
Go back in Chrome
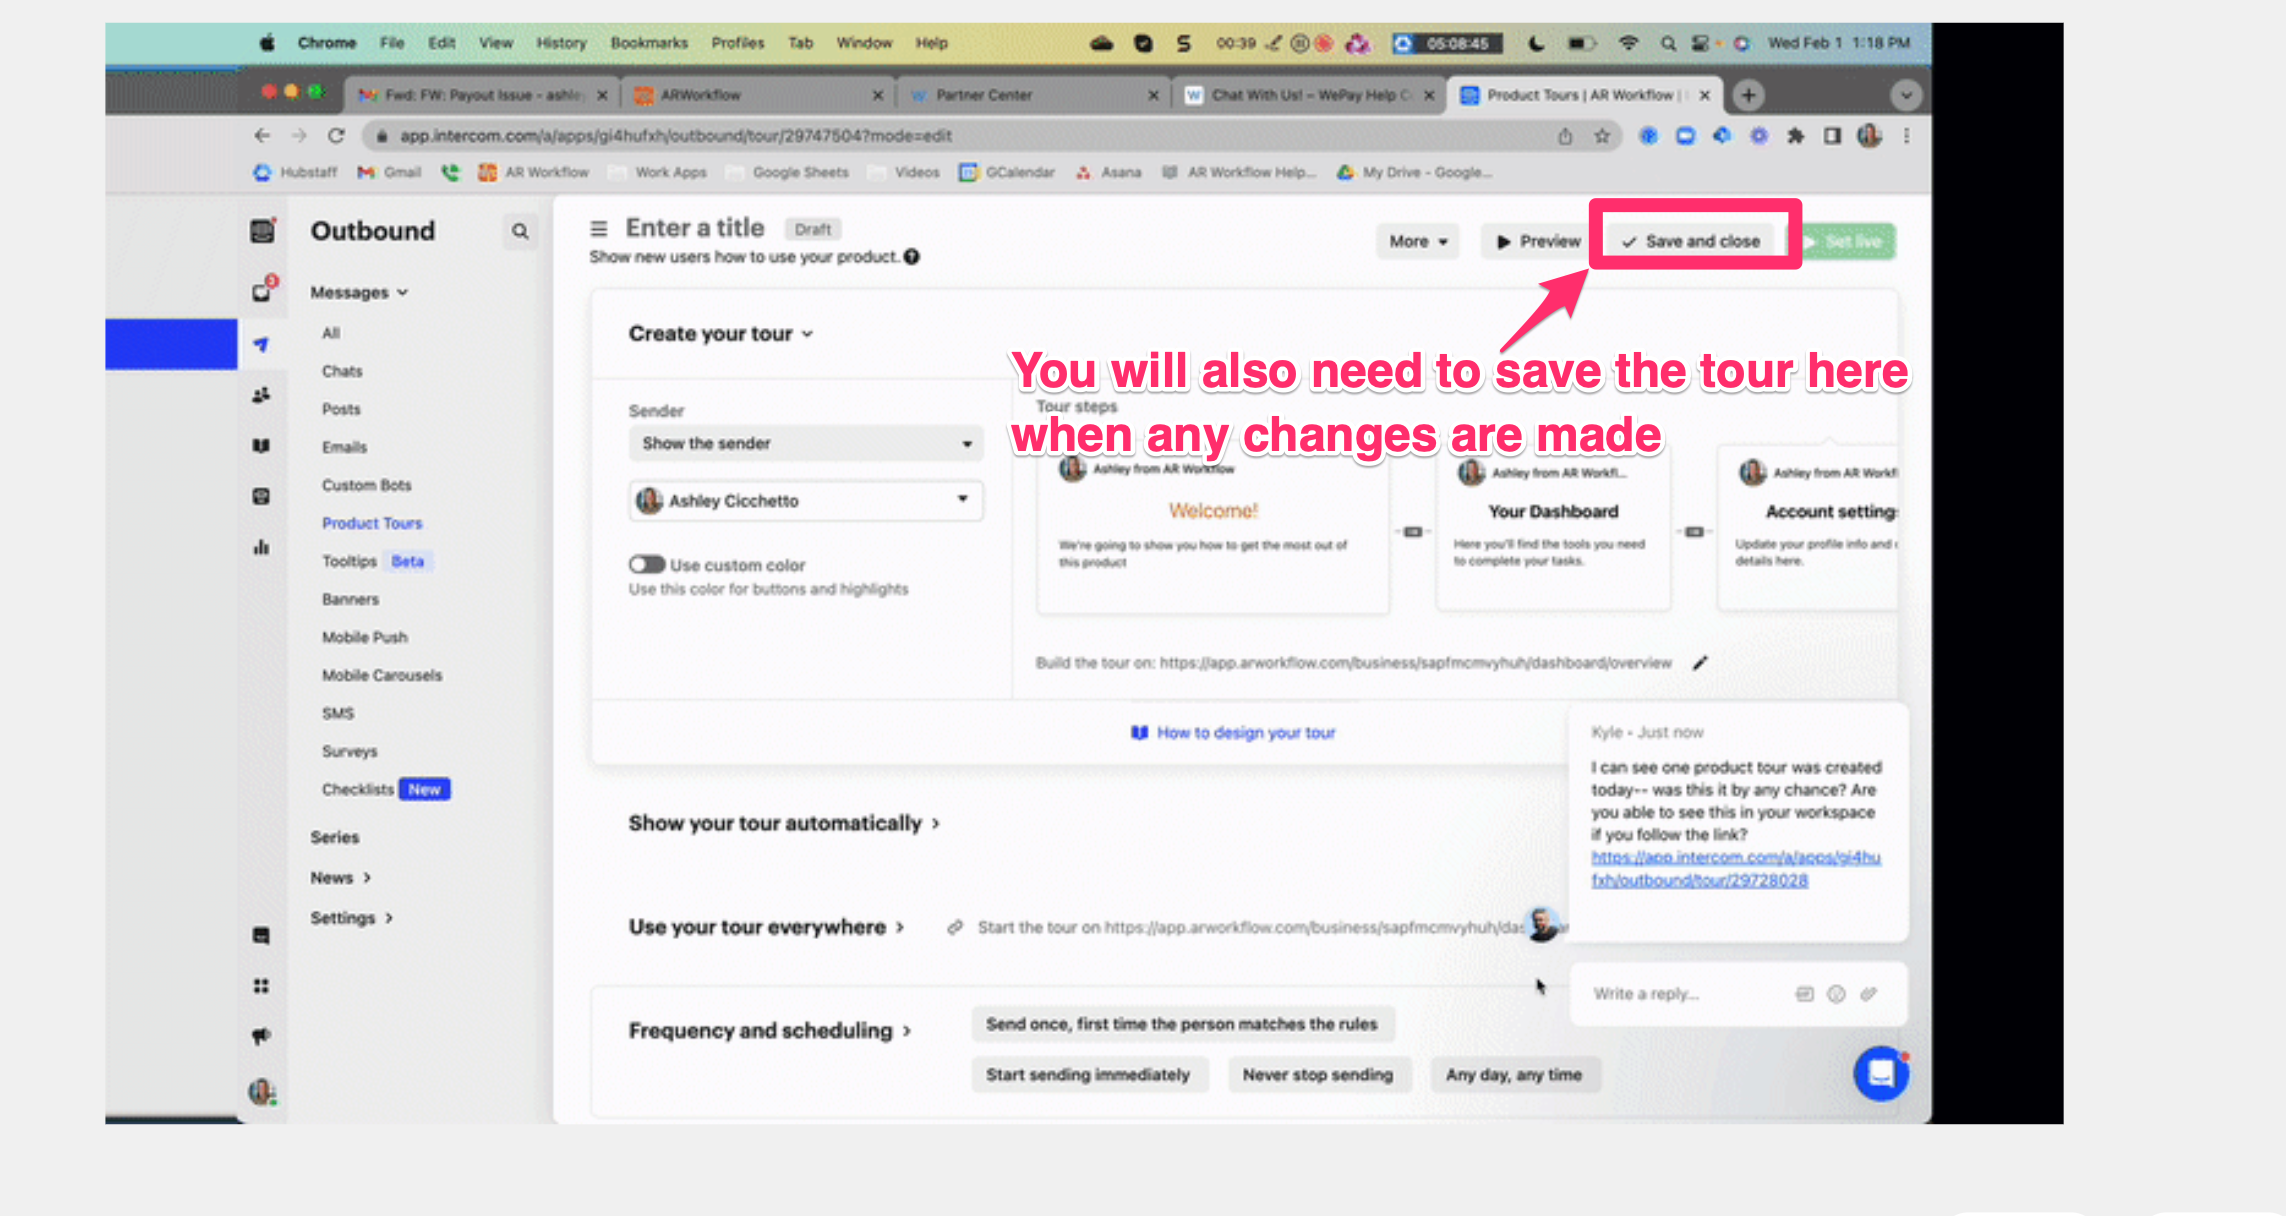[262, 136]
